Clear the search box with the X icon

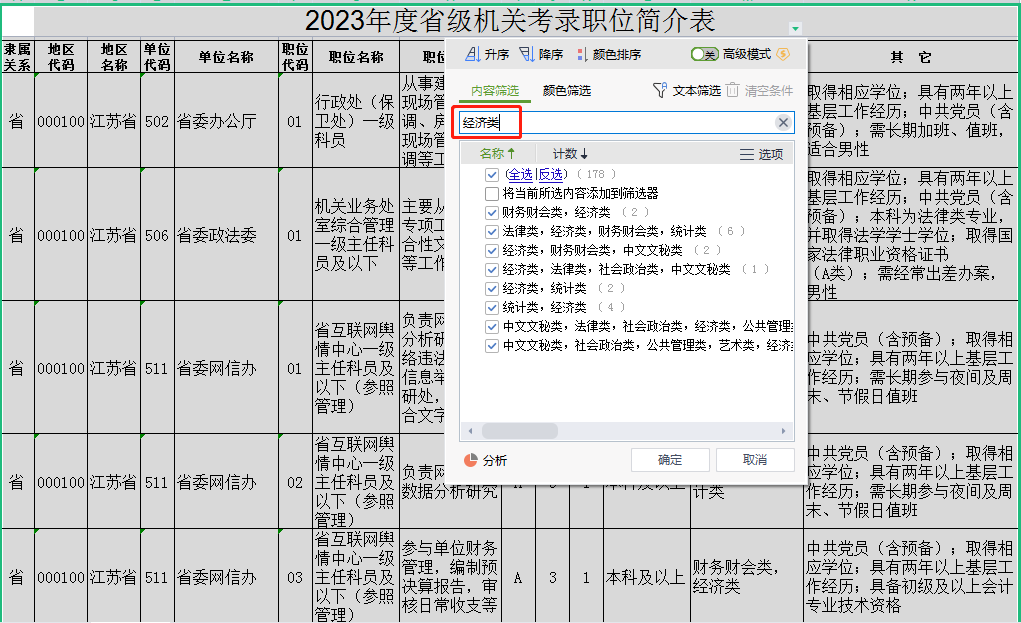[x=783, y=122]
